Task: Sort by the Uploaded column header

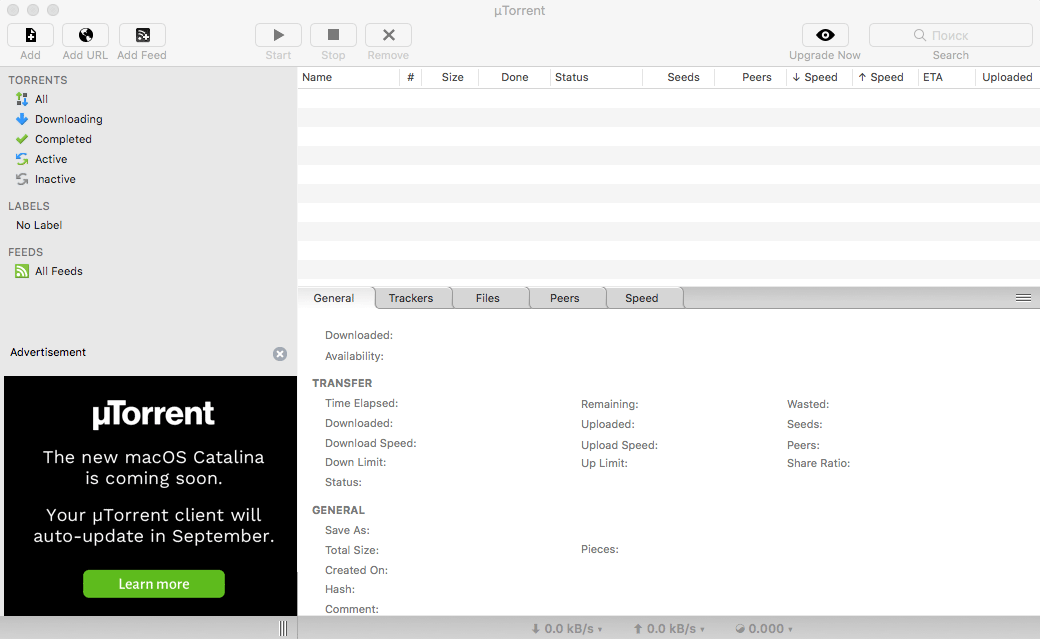Action: [1008, 77]
